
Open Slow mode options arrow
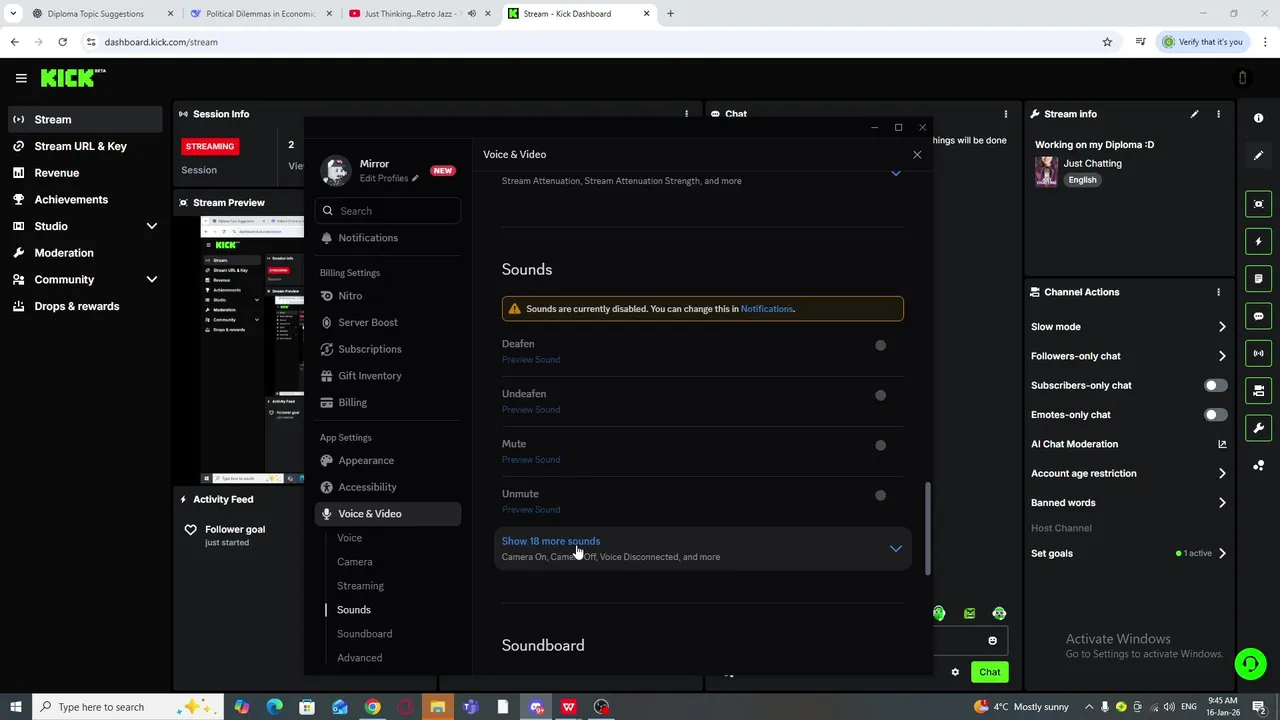(x=1222, y=327)
